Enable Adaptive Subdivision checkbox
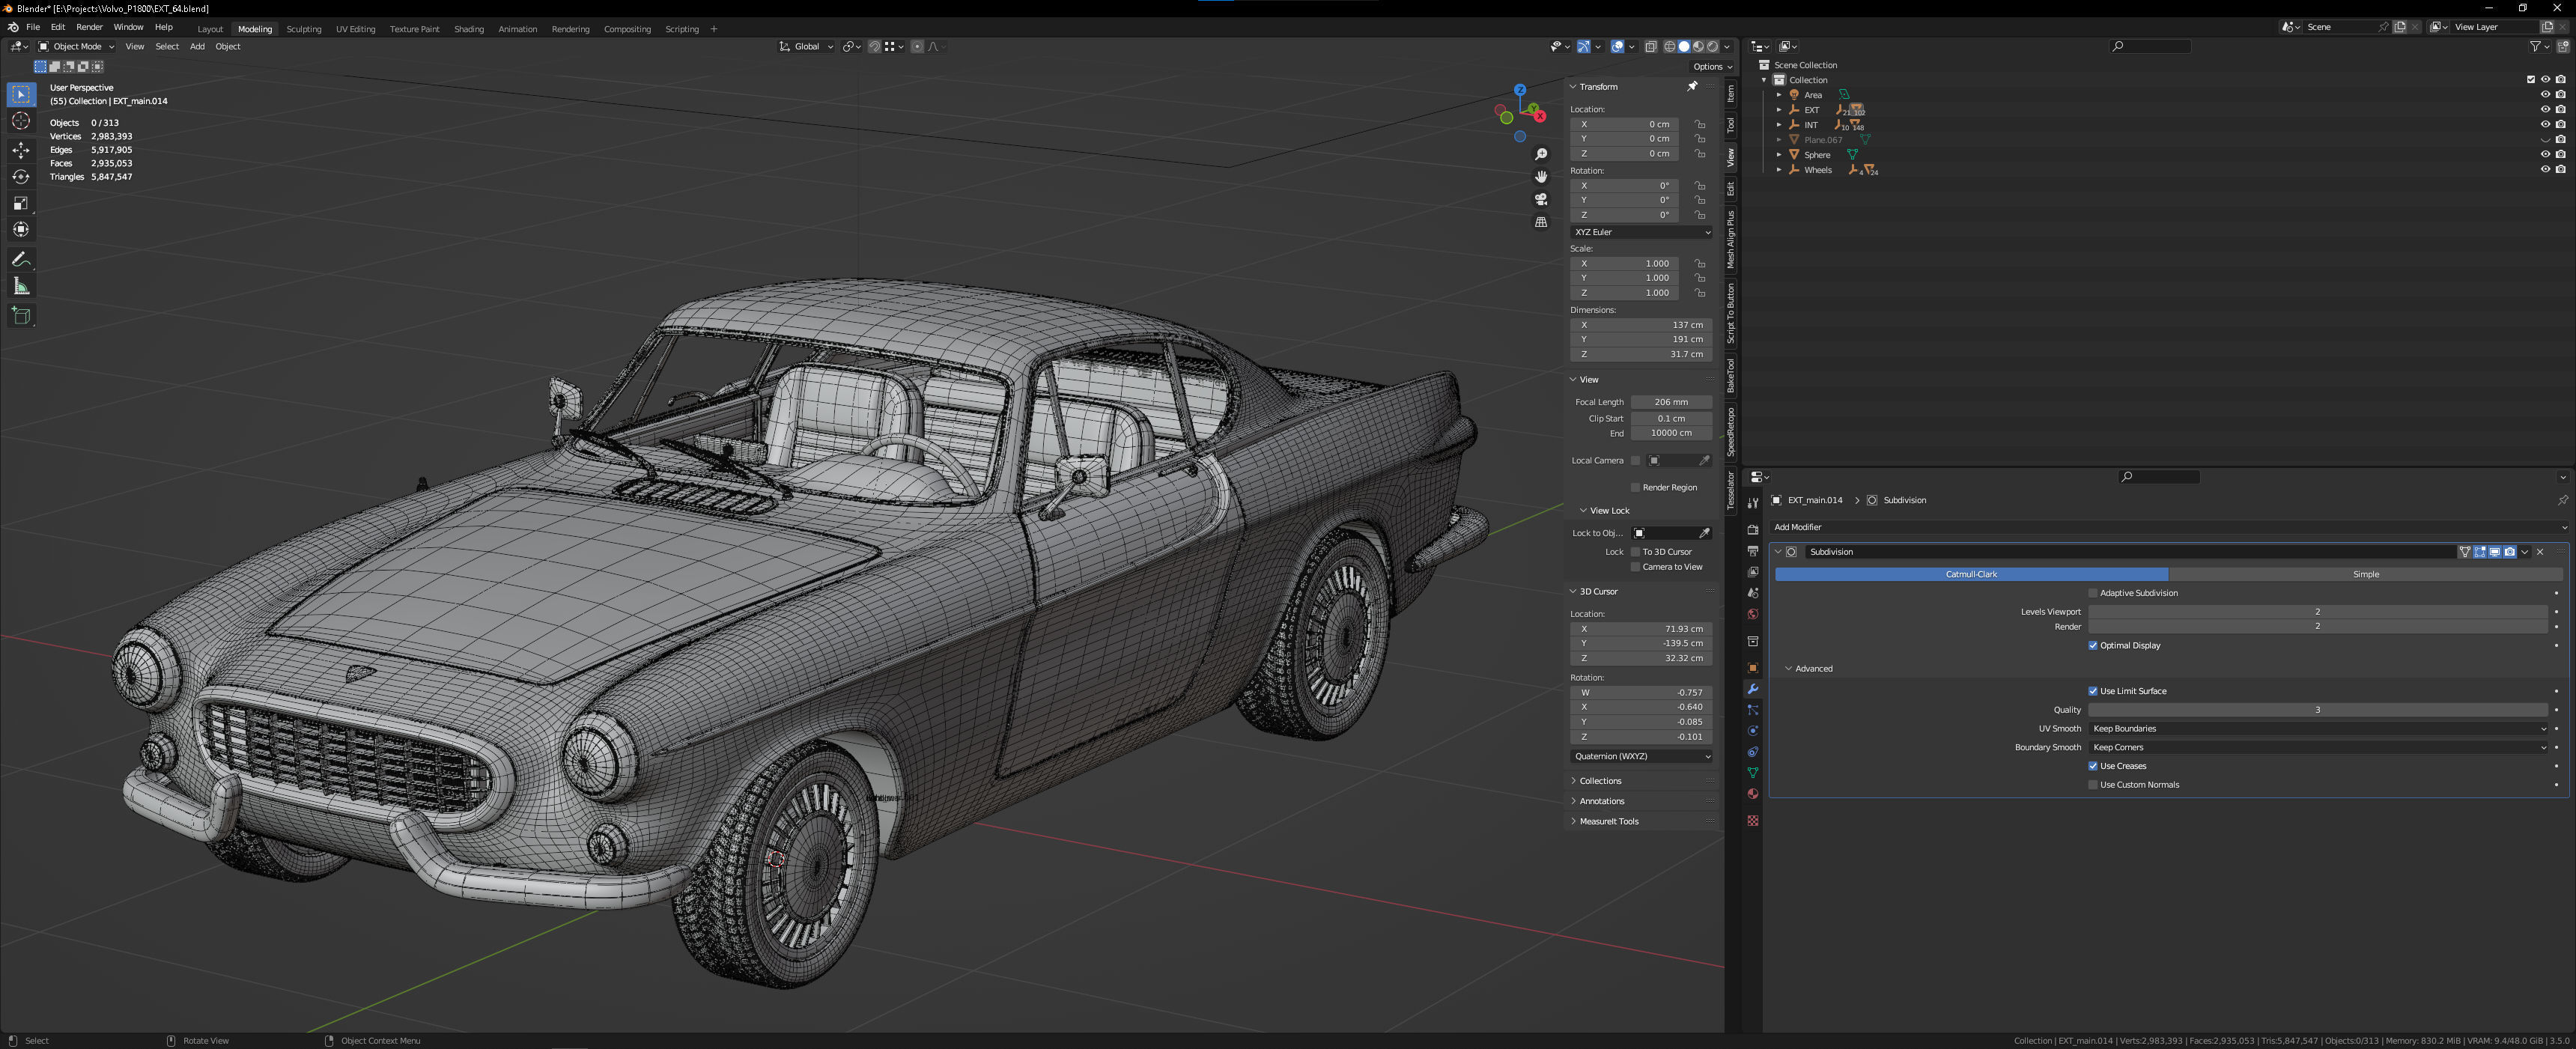 (x=2092, y=593)
